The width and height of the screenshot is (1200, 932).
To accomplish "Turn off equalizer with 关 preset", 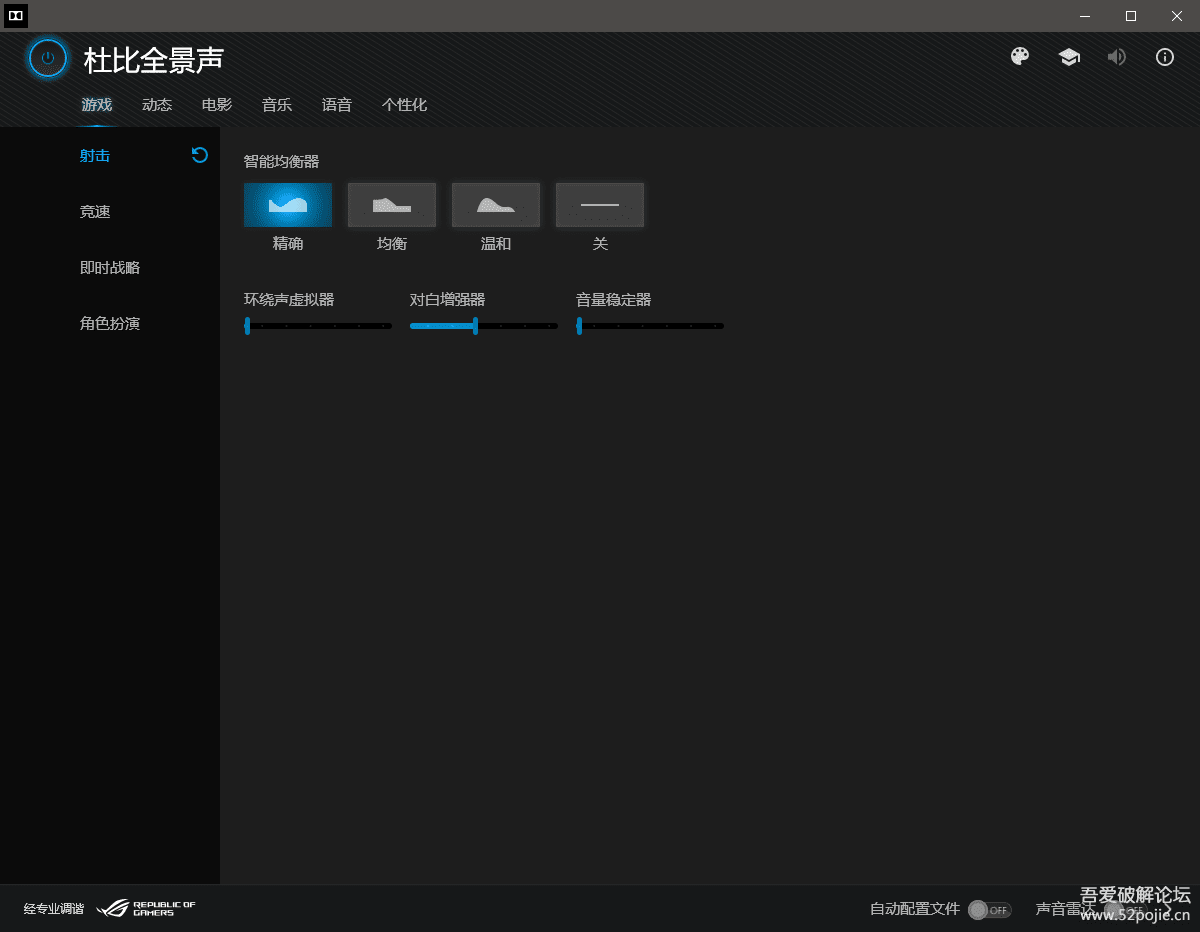I will click(x=600, y=205).
